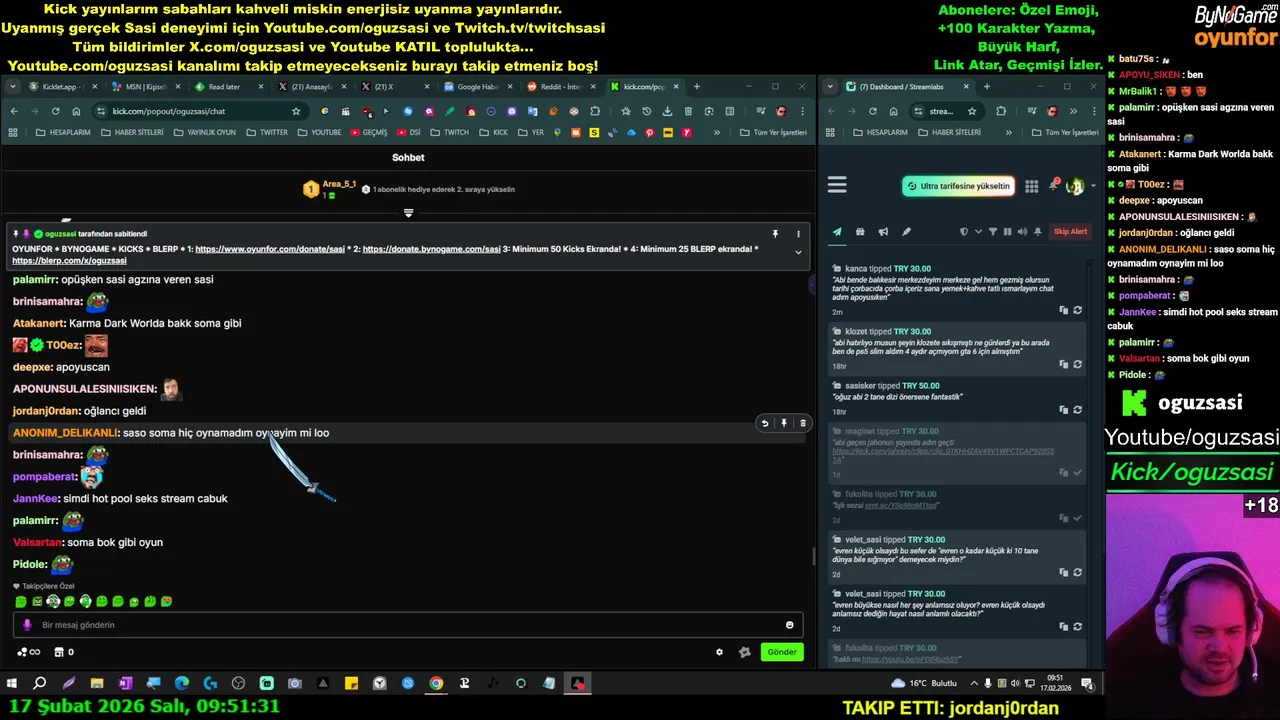Click into the Bir mesaj gönderin input
This screenshot has height=720, width=1280.
tap(408, 625)
